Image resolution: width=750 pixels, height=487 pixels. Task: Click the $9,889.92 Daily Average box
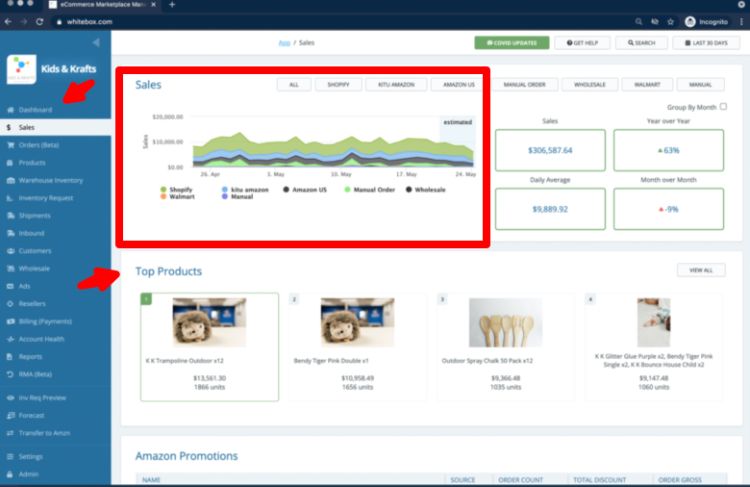tap(550, 209)
